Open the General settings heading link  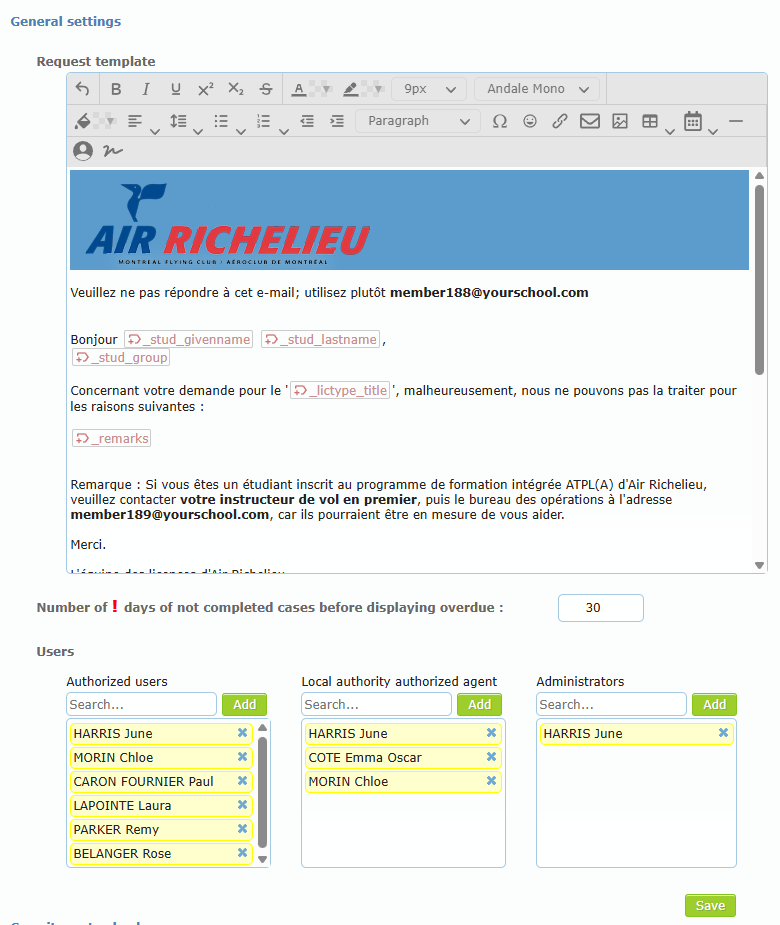click(x=65, y=21)
